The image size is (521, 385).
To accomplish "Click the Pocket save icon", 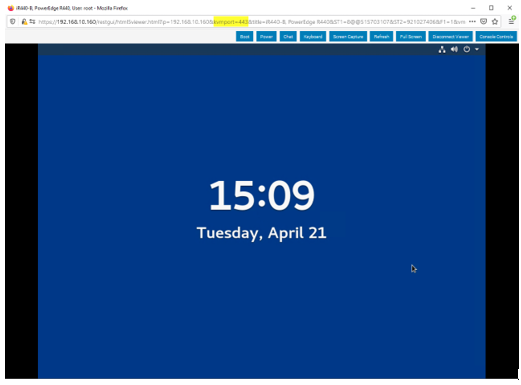I will (483, 21).
